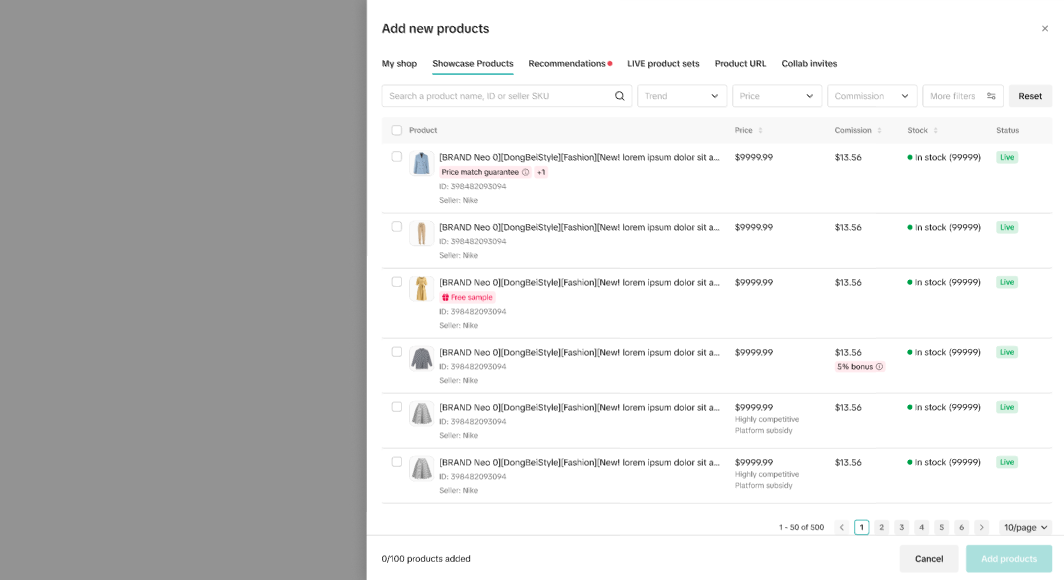Focus the product name search field
Viewport: 1064px width, 580px height.
tap(495, 96)
